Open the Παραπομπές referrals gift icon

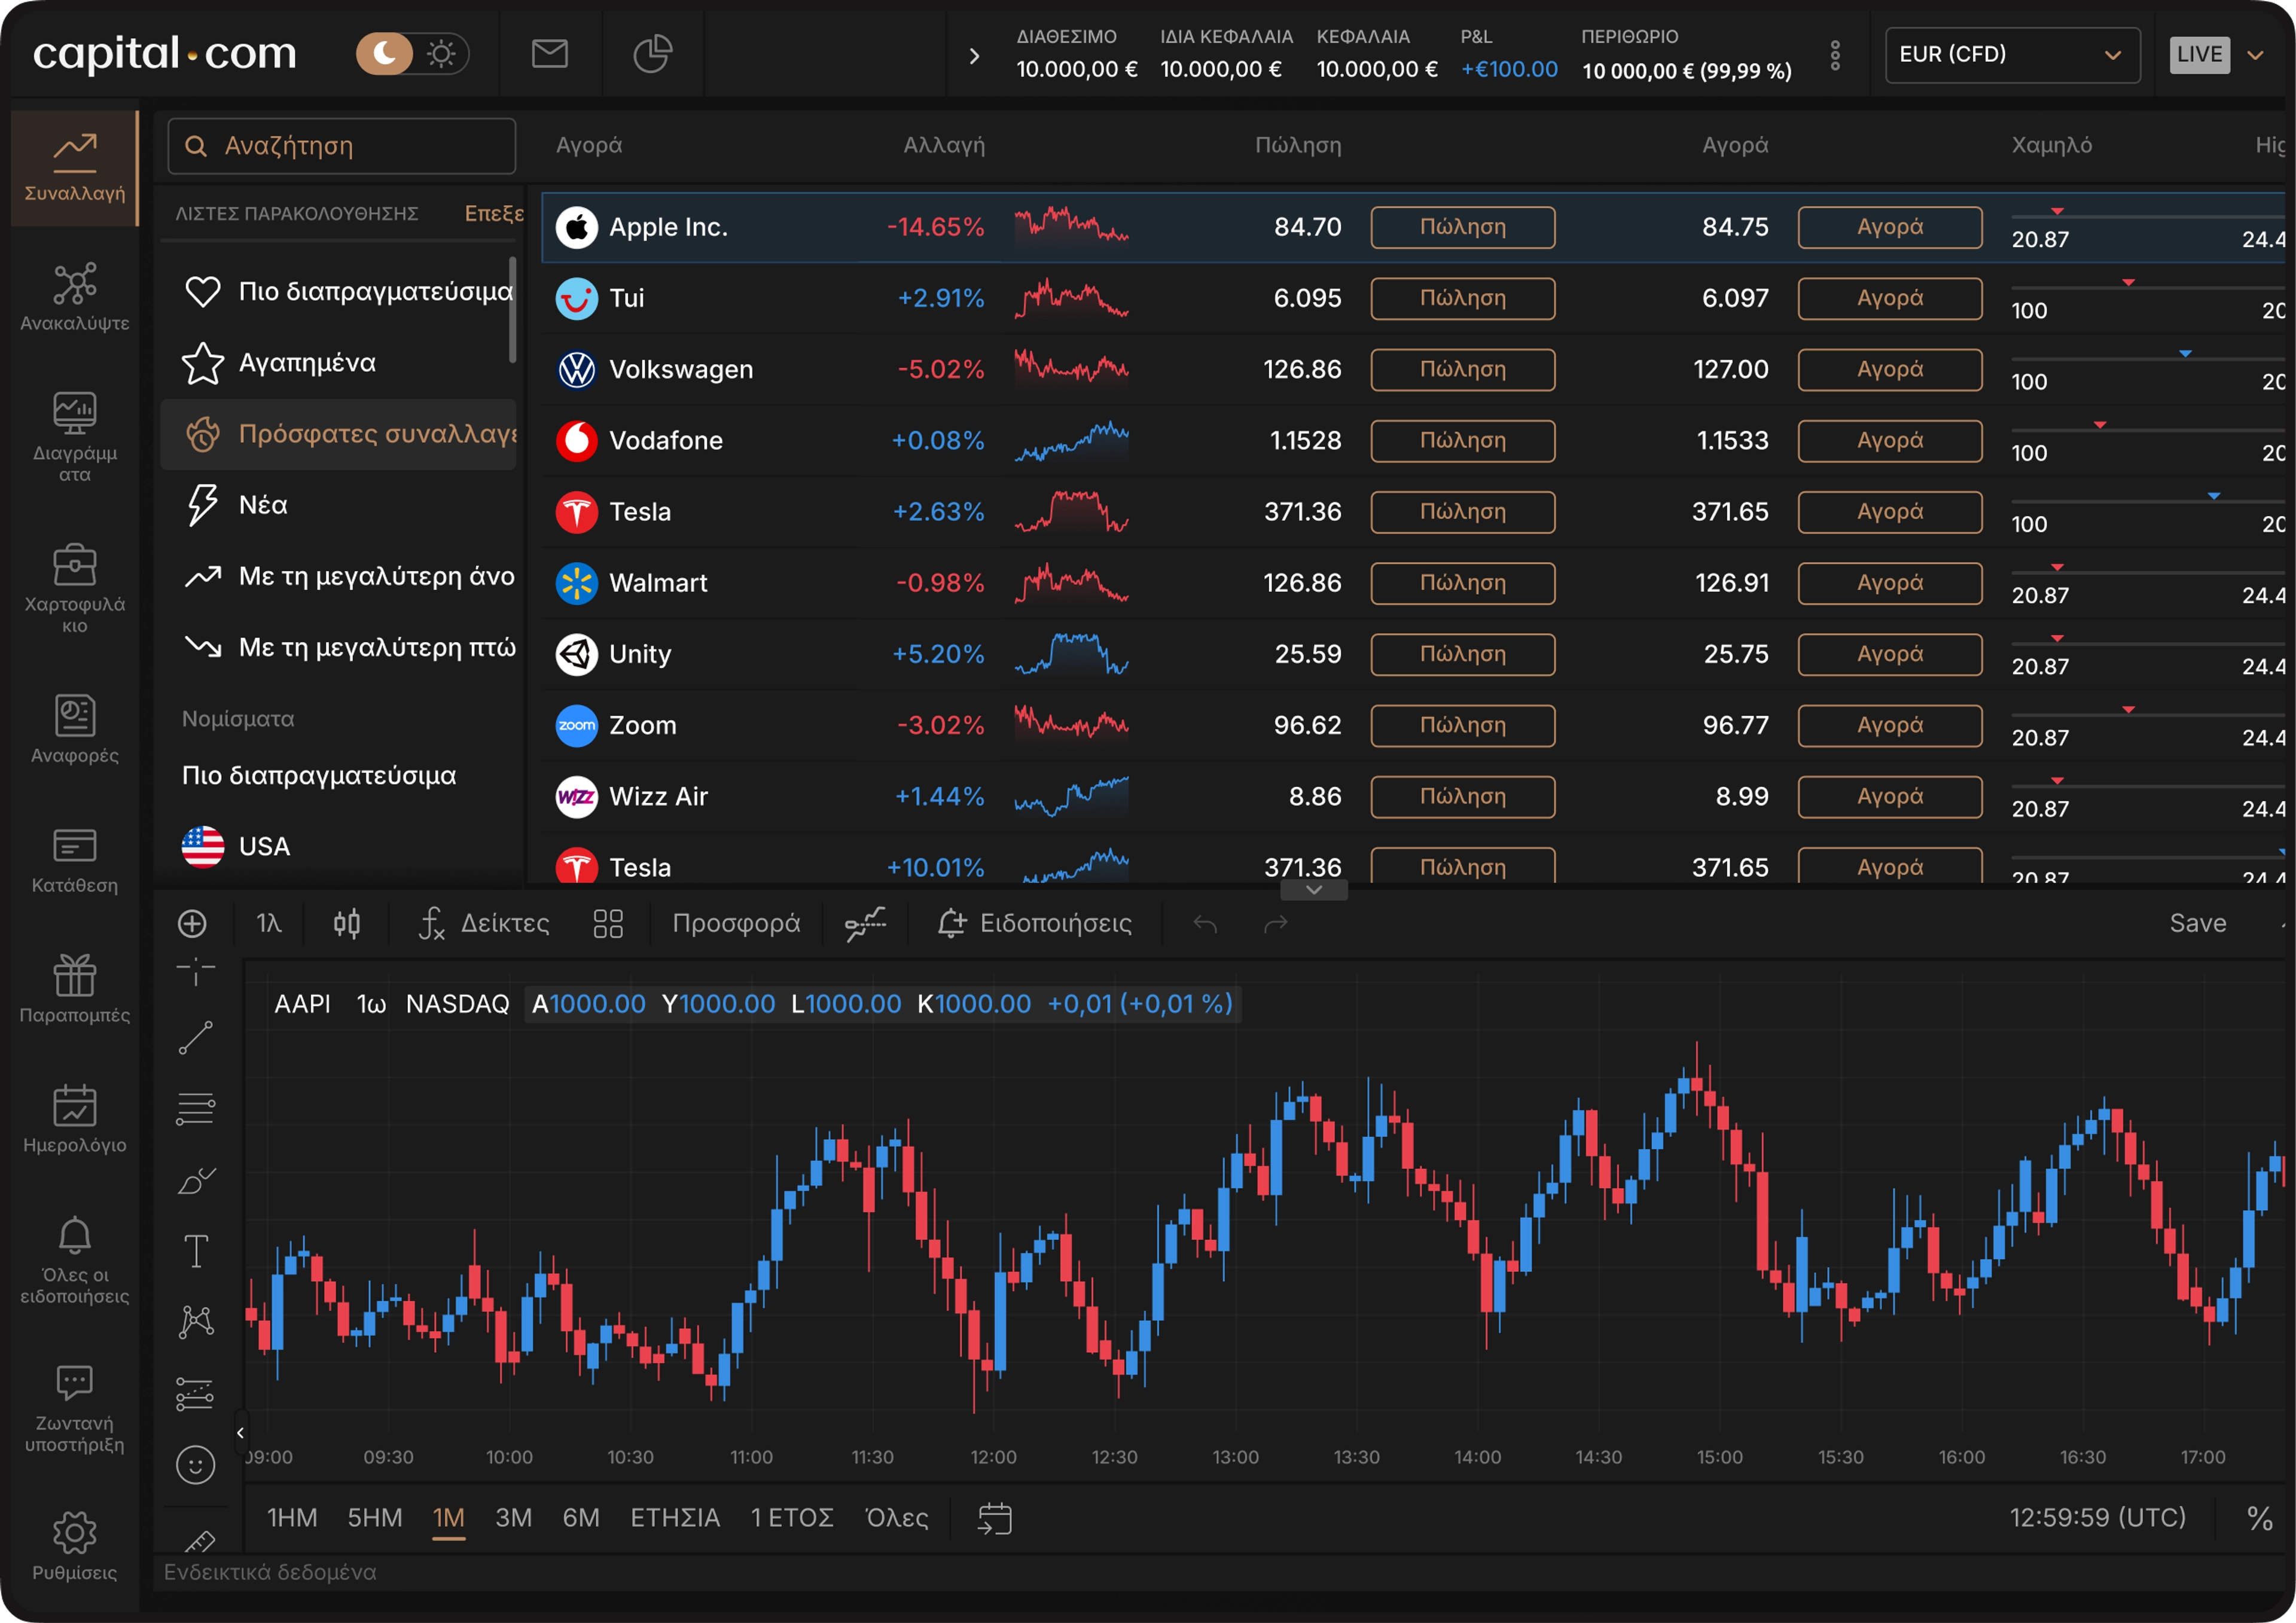pos(75,989)
